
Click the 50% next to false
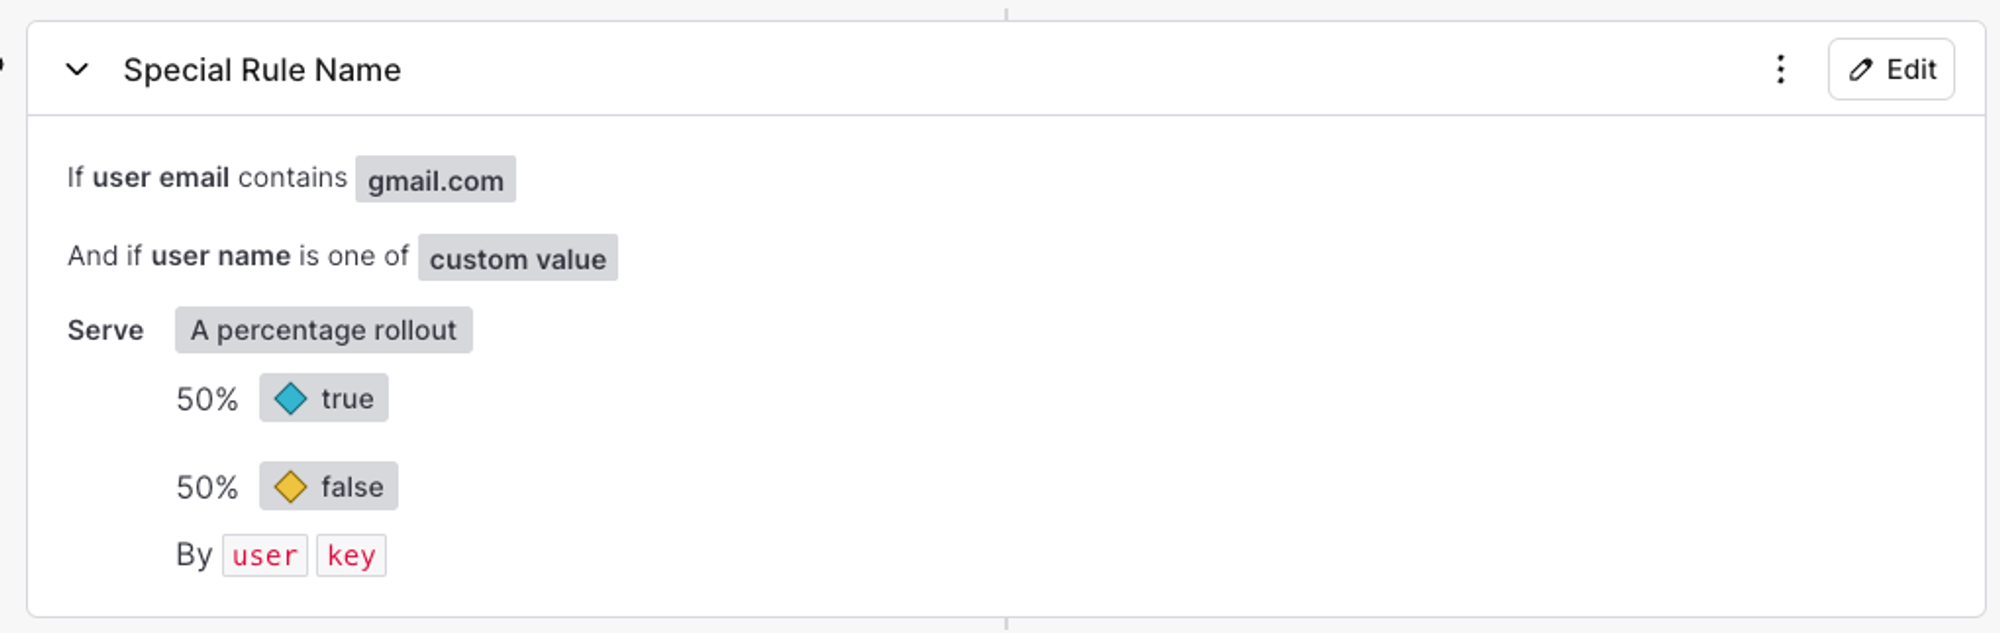pos(207,487)
